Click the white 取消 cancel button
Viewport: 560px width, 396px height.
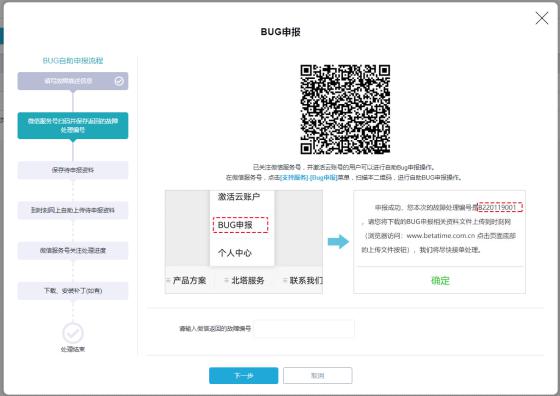tap(318, 375)
